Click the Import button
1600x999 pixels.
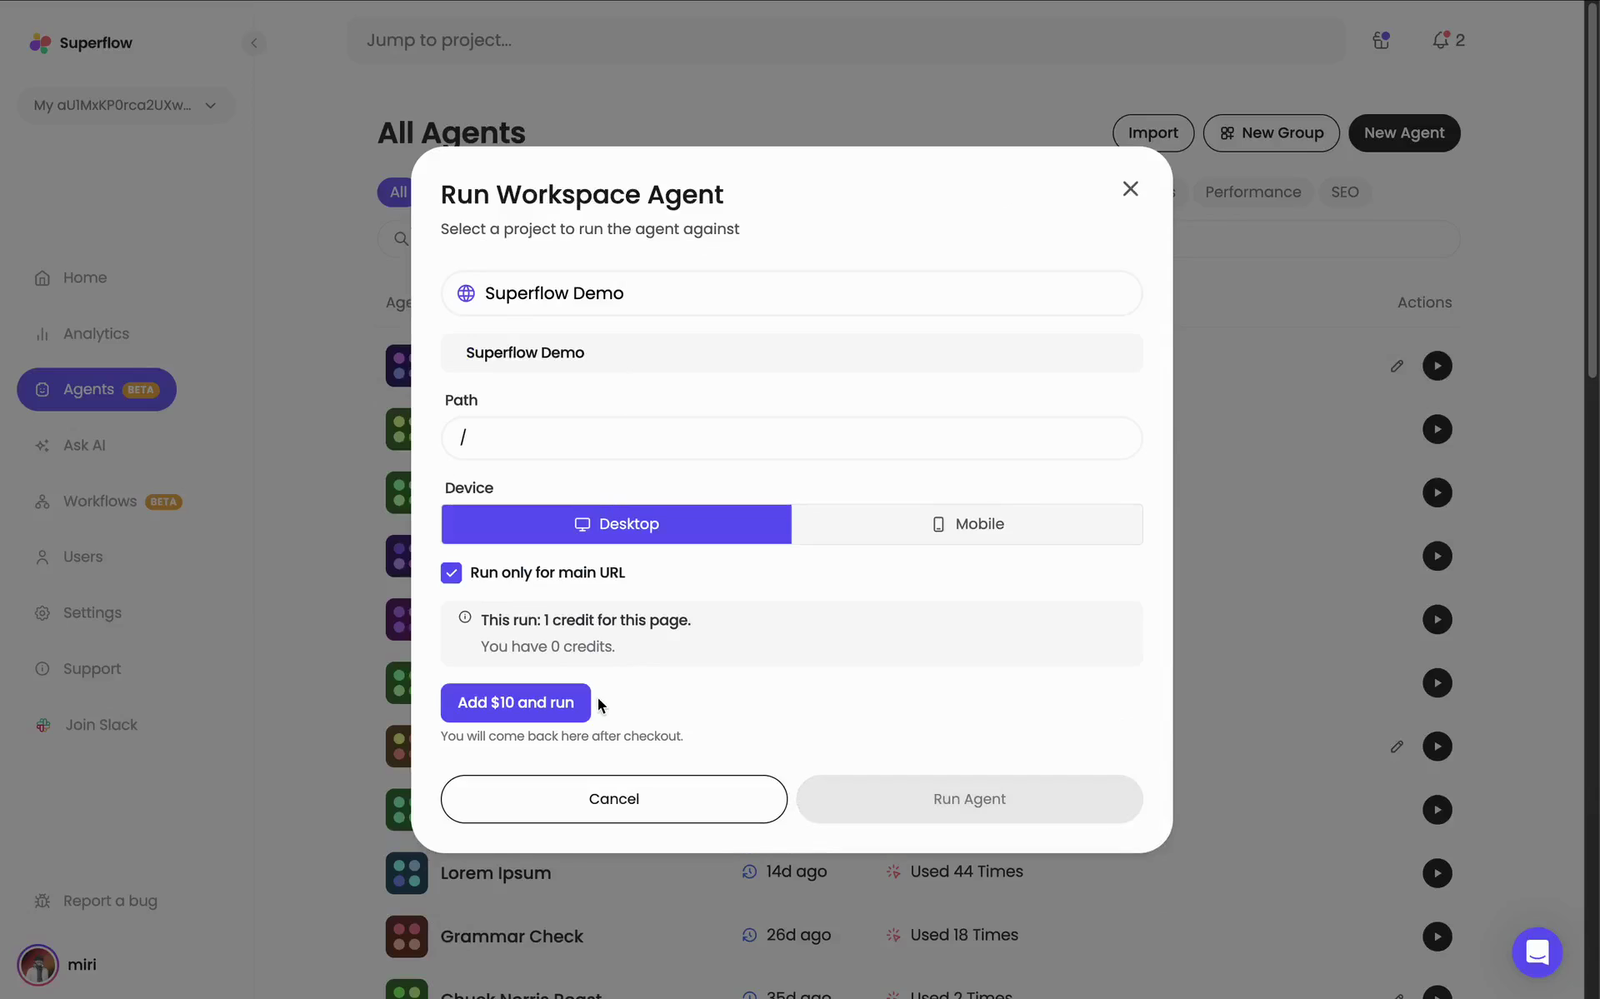coord(1153,133)
